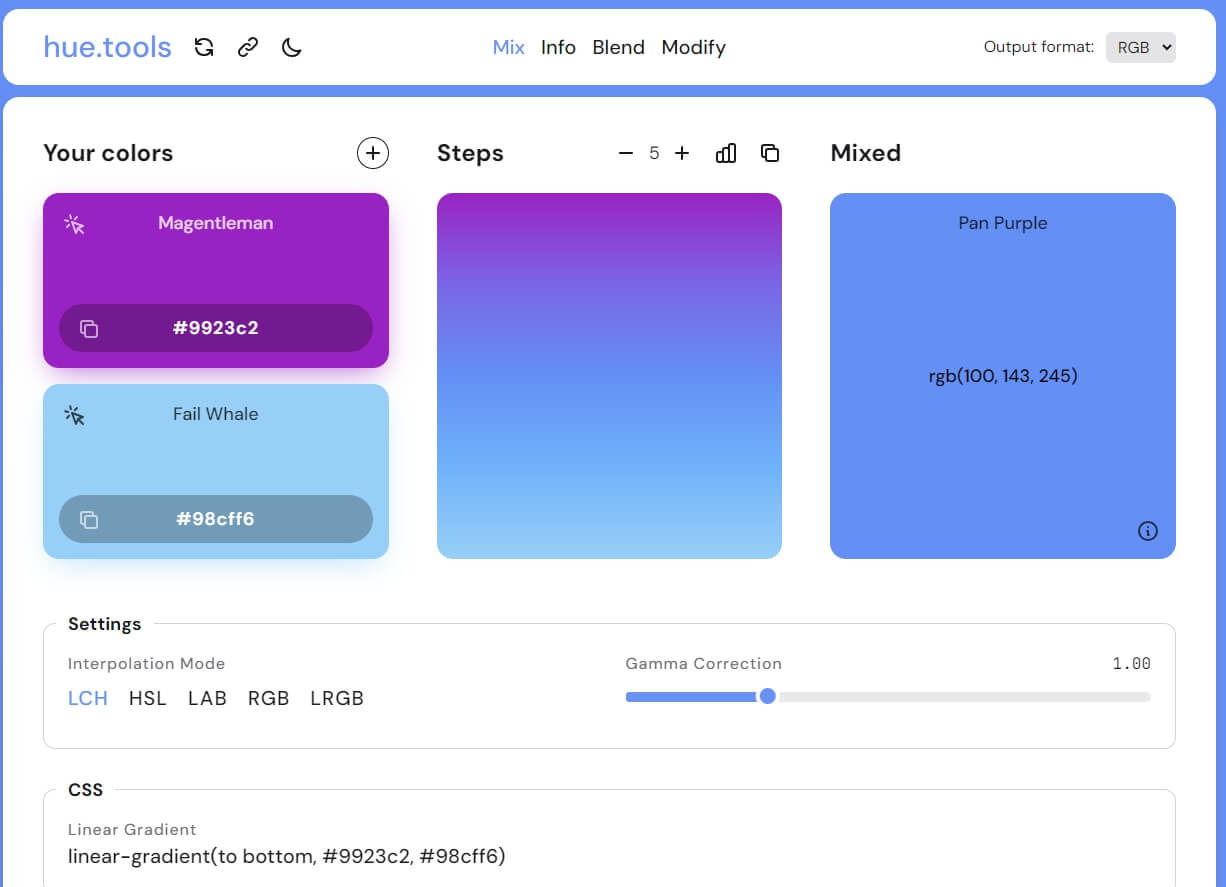Open the Output format dropdown

(1140, 47)
